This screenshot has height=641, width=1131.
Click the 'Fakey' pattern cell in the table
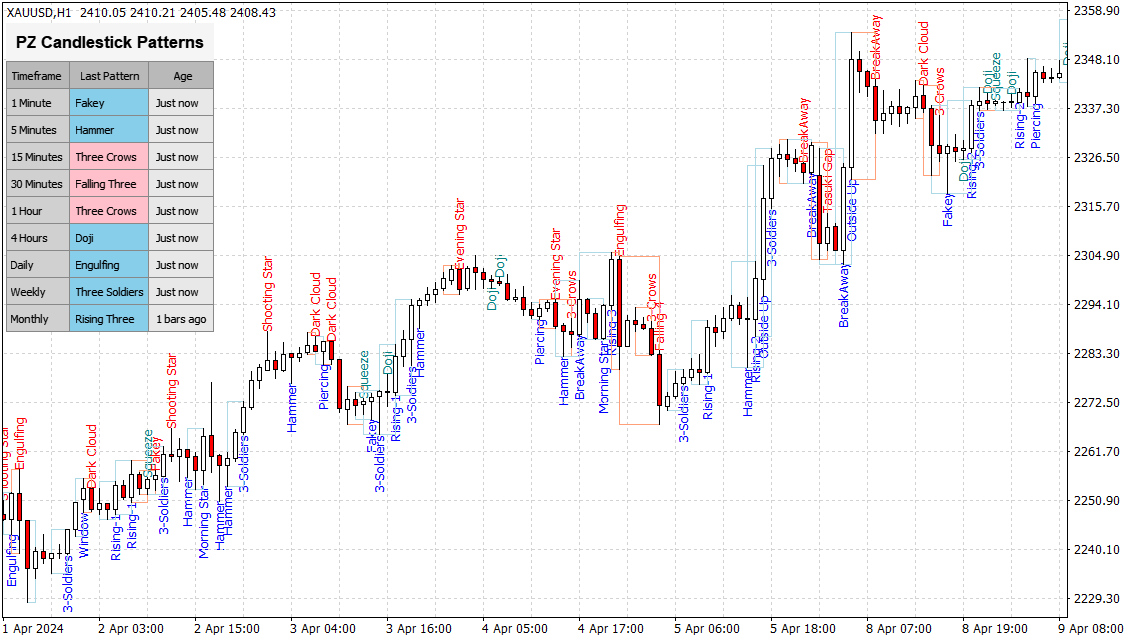[x=110, y=103]
